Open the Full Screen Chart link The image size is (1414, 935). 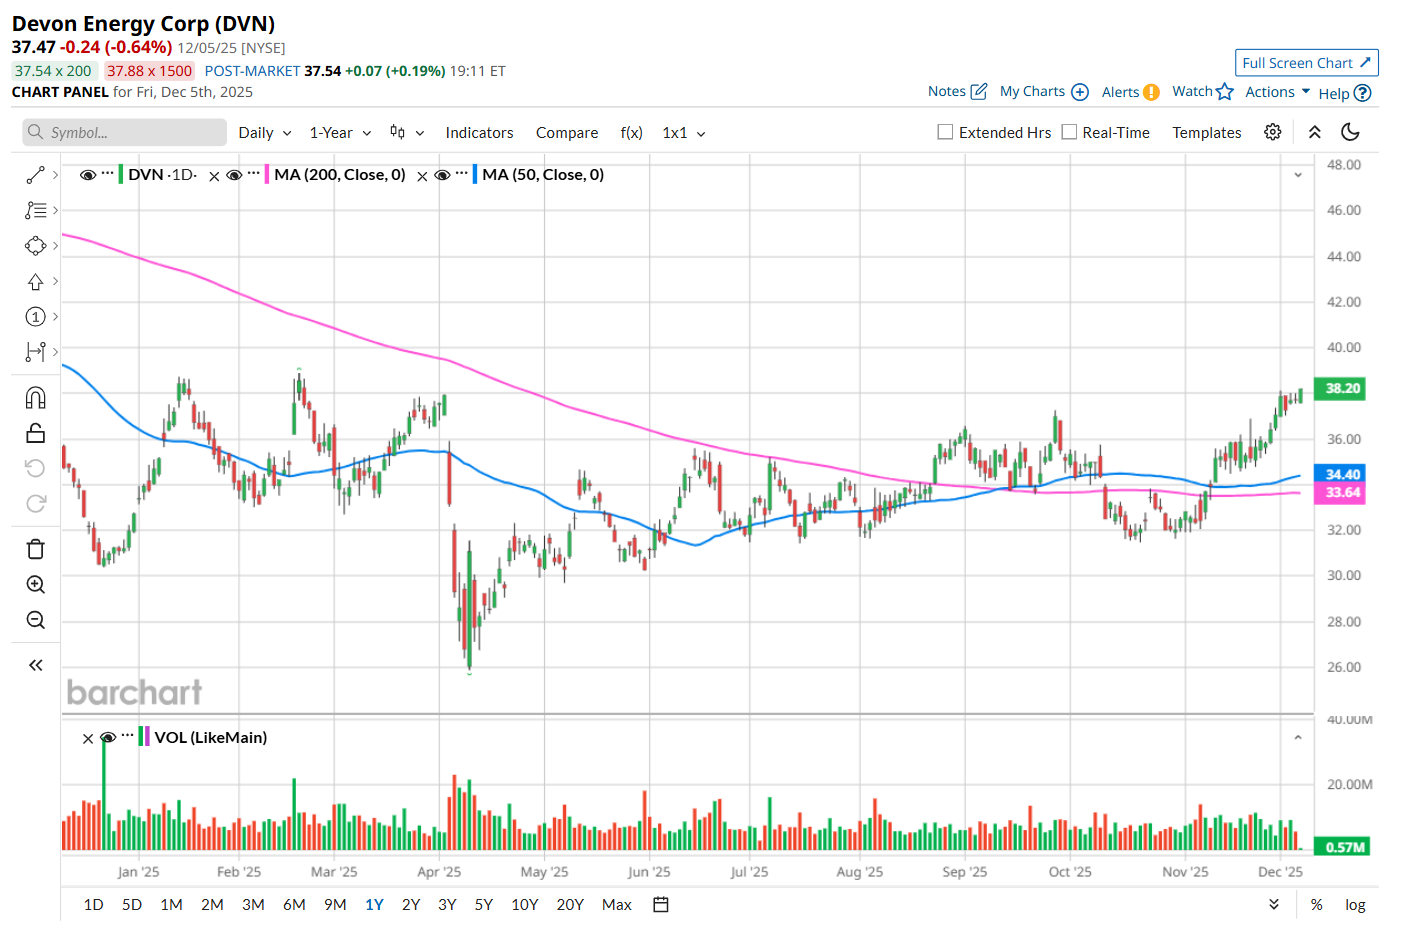click(x=1306, y=63)
